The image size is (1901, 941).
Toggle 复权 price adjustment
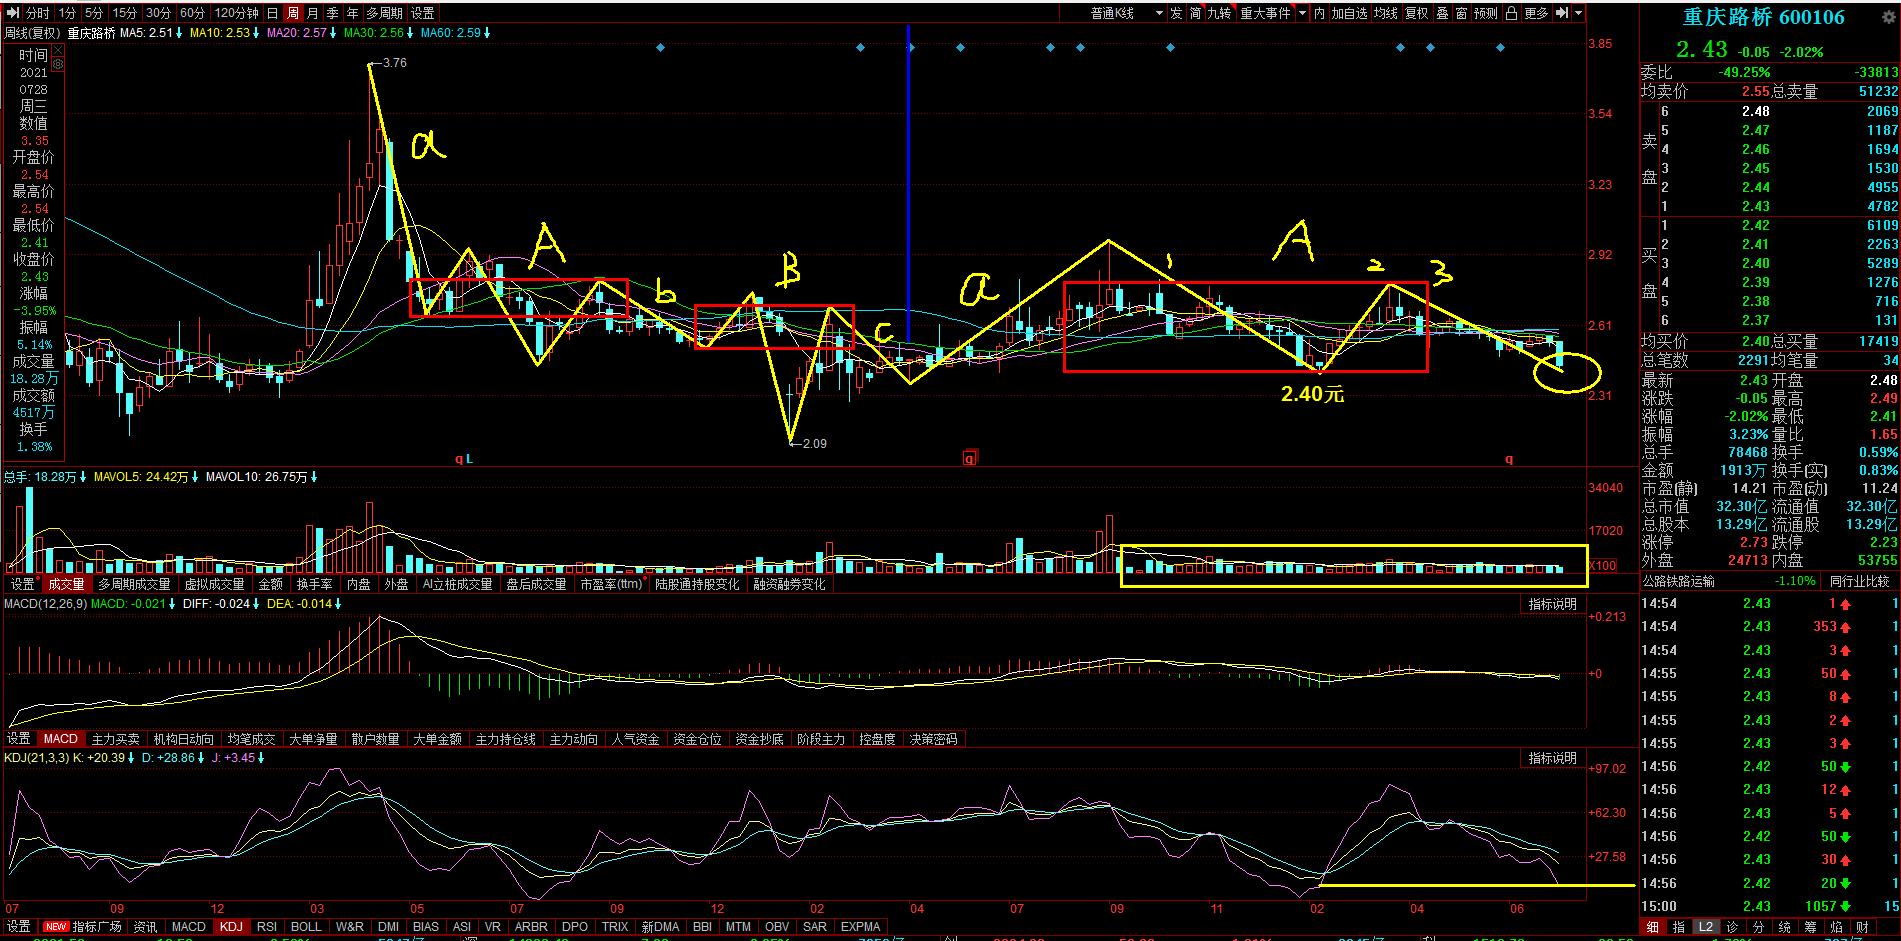pos(1416,13)
